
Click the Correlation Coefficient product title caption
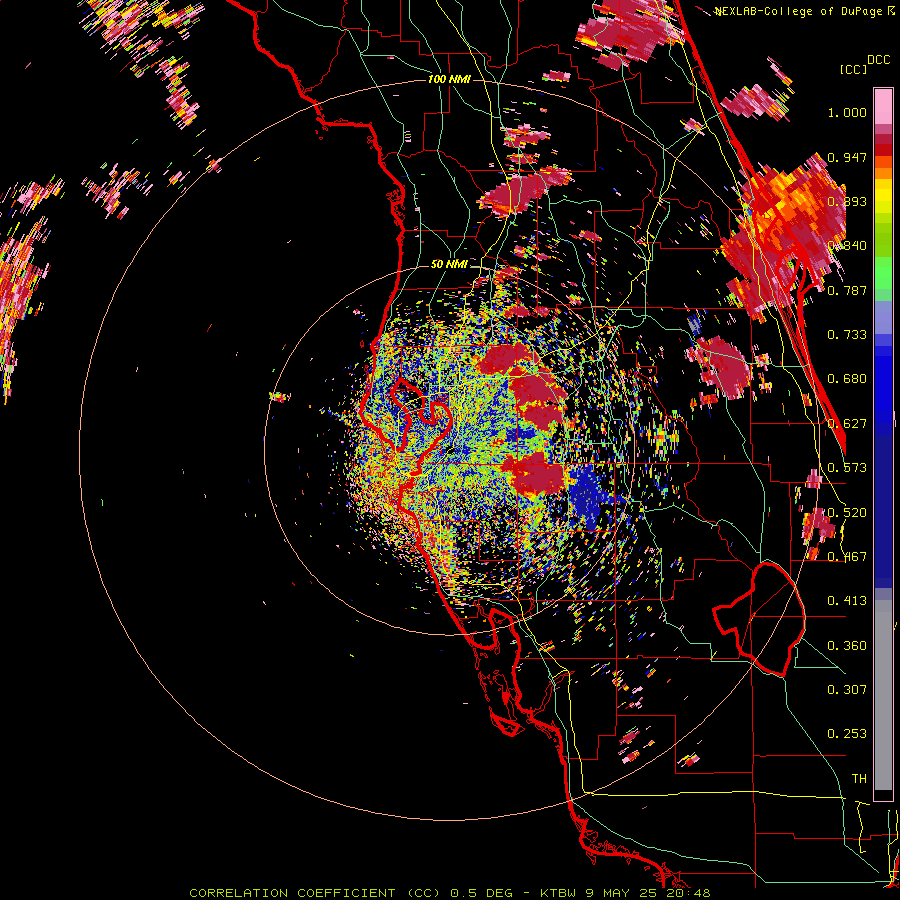[x=450, y=893]
